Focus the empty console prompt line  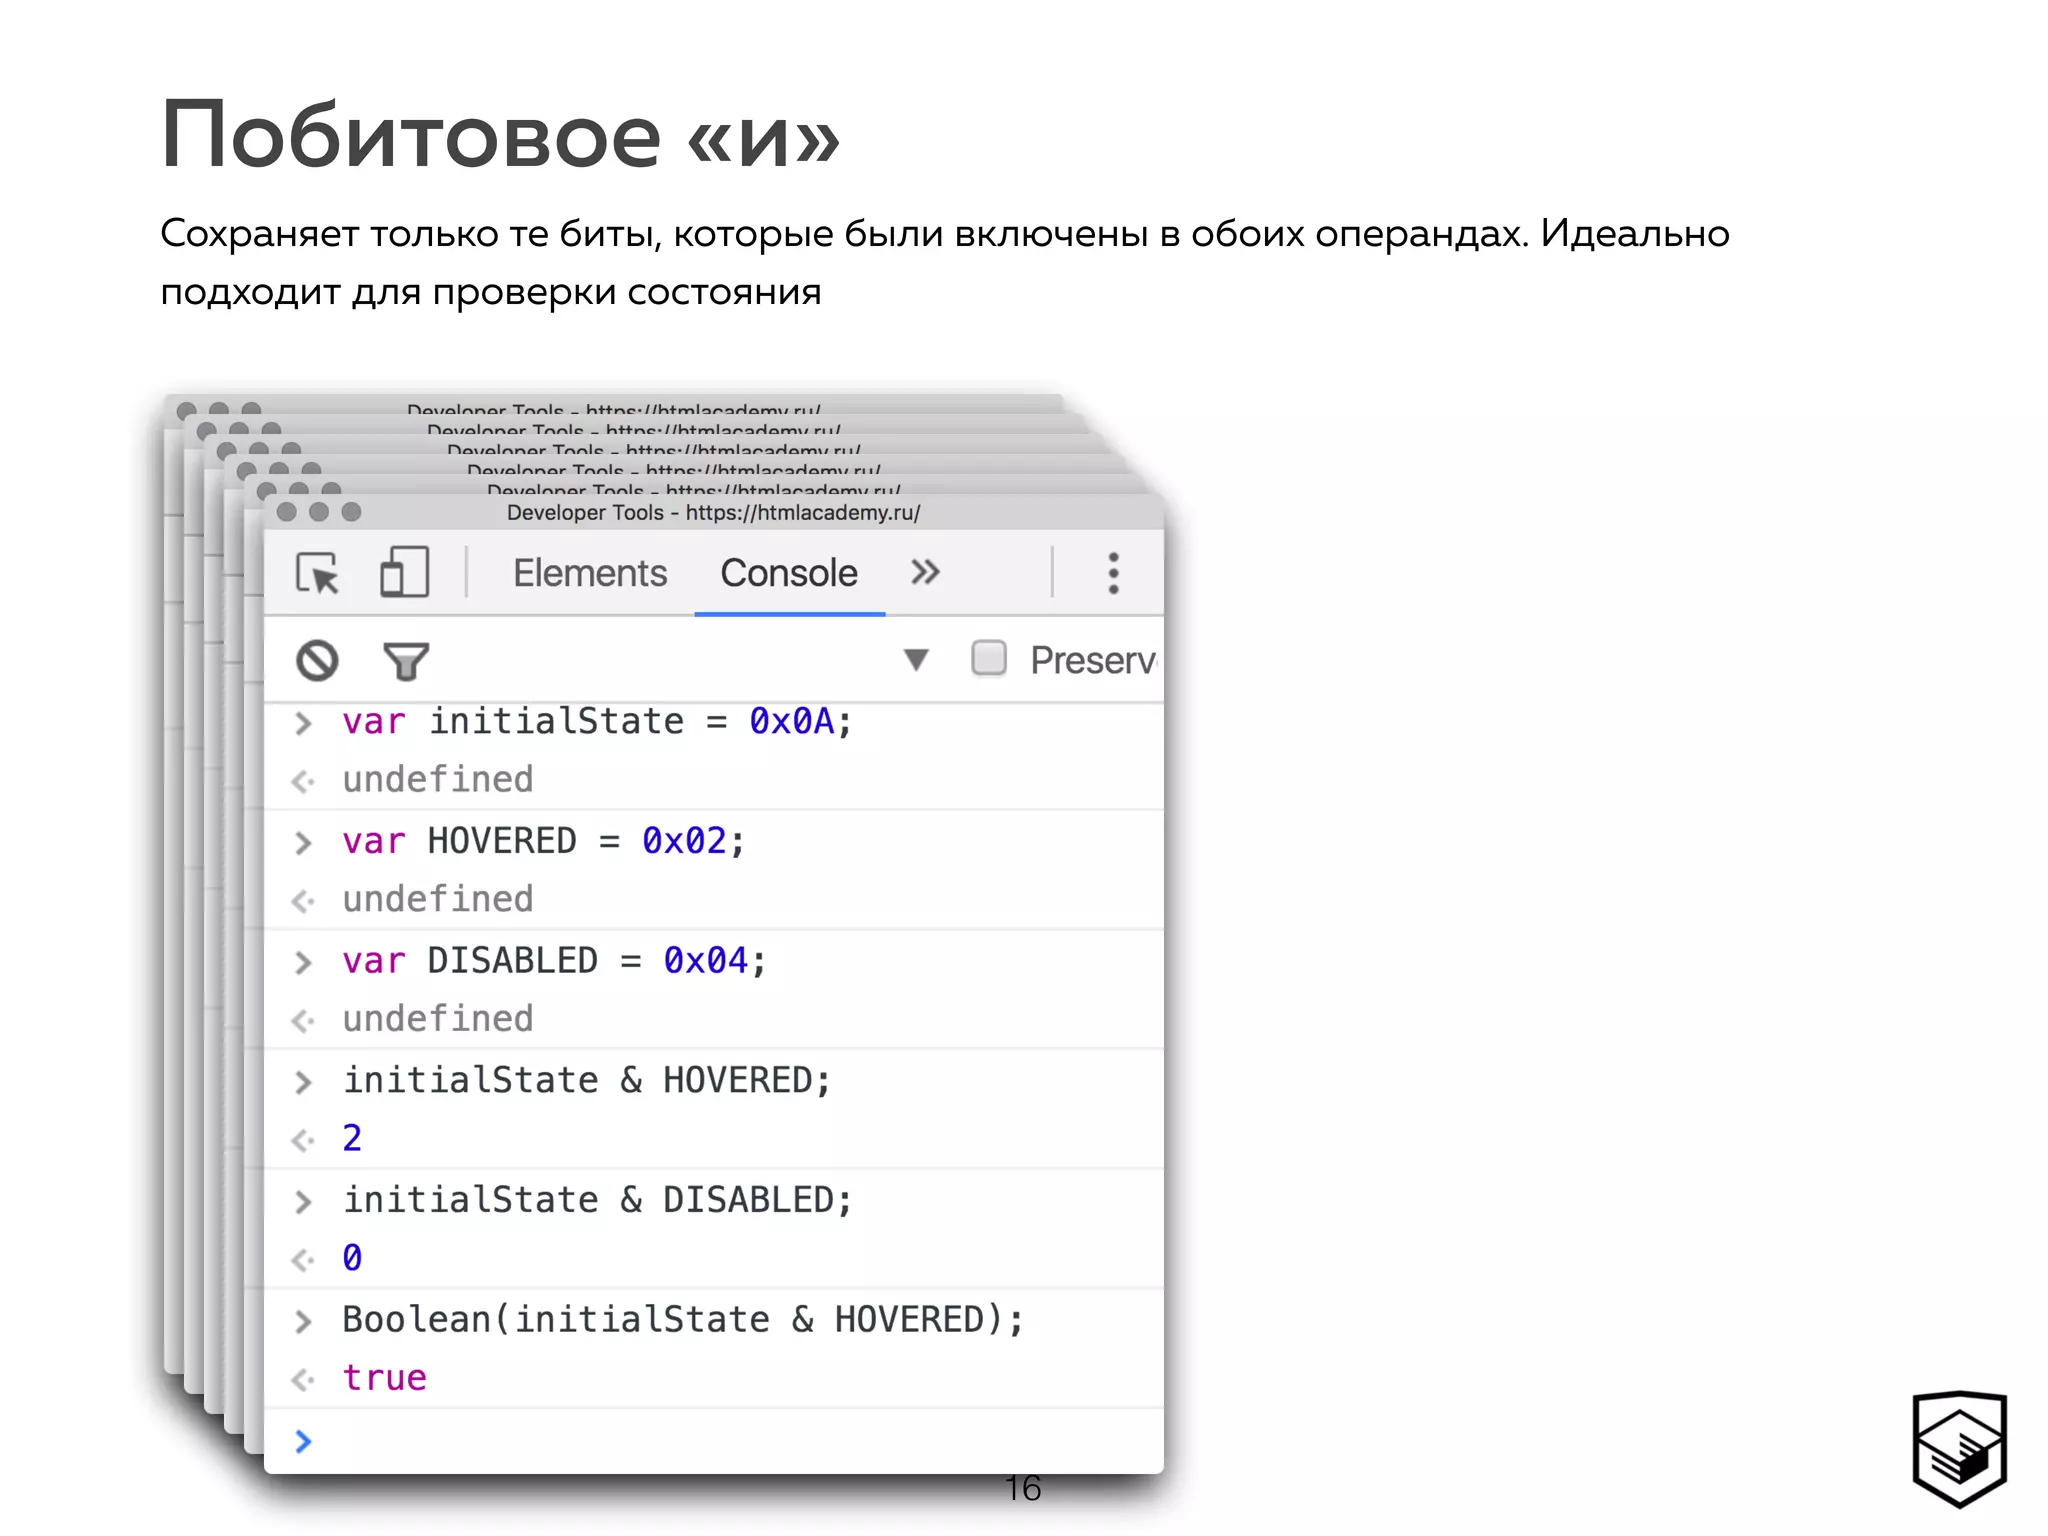pos(700,1441)
